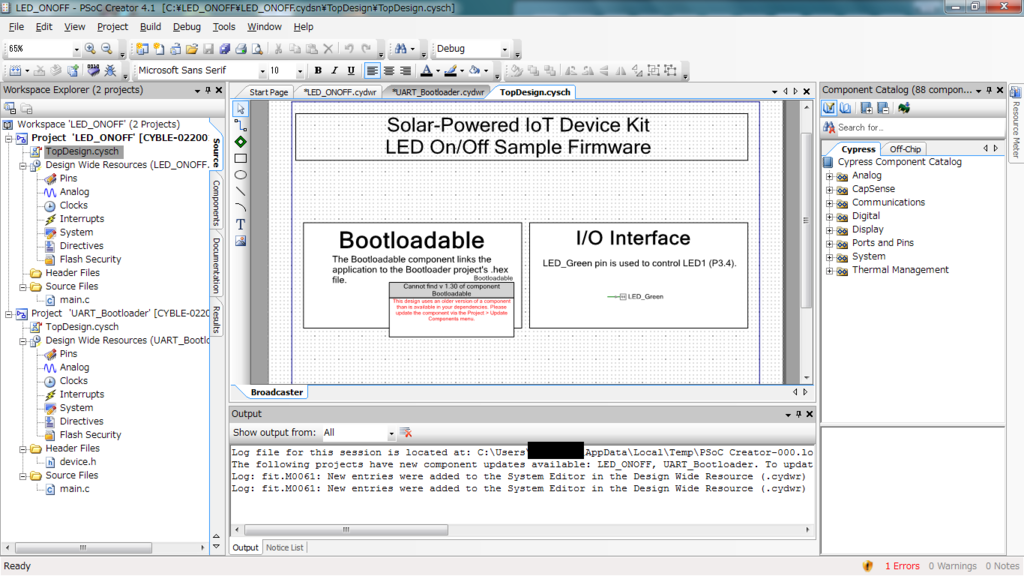Align text left
The height and width of the screenshot is (576, 1024).
[372, 71]
